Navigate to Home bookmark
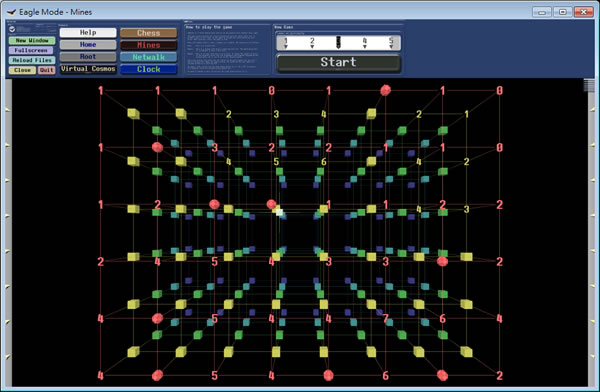The width and height of the screenshot is (600, 392). 88,45
